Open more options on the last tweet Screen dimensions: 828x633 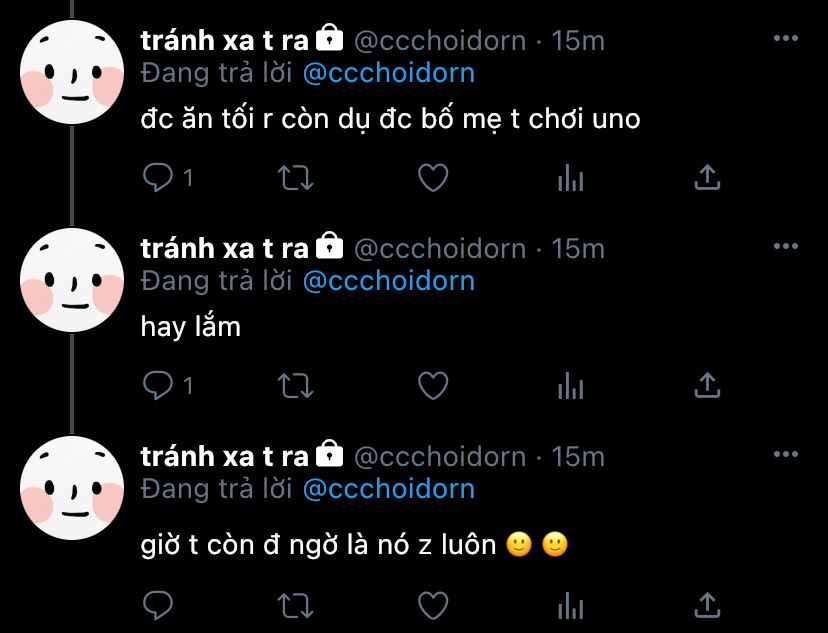click(785, 454)
